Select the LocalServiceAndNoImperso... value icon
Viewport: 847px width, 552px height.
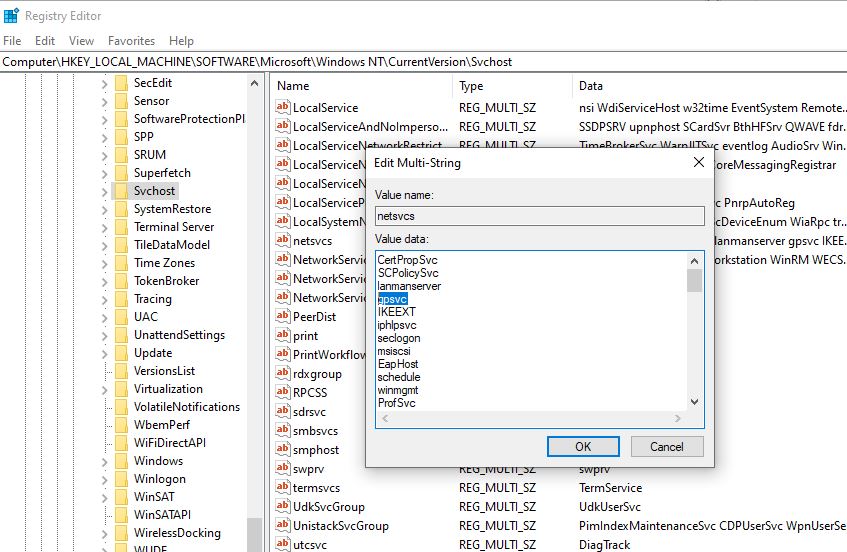coord(283,126)
